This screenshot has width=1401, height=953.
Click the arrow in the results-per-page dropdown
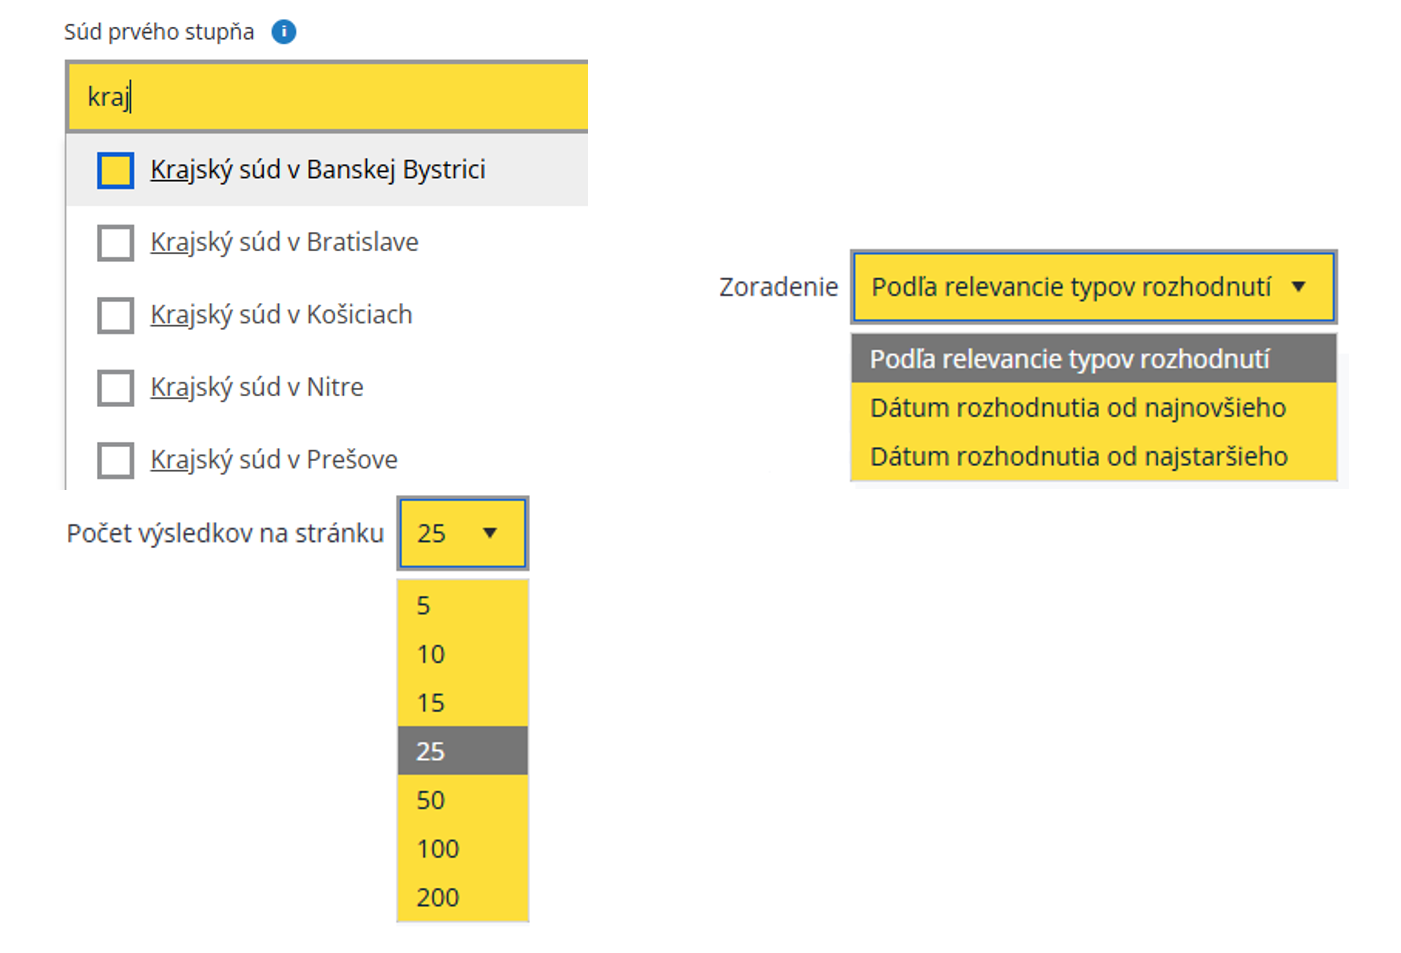(490, 533)
